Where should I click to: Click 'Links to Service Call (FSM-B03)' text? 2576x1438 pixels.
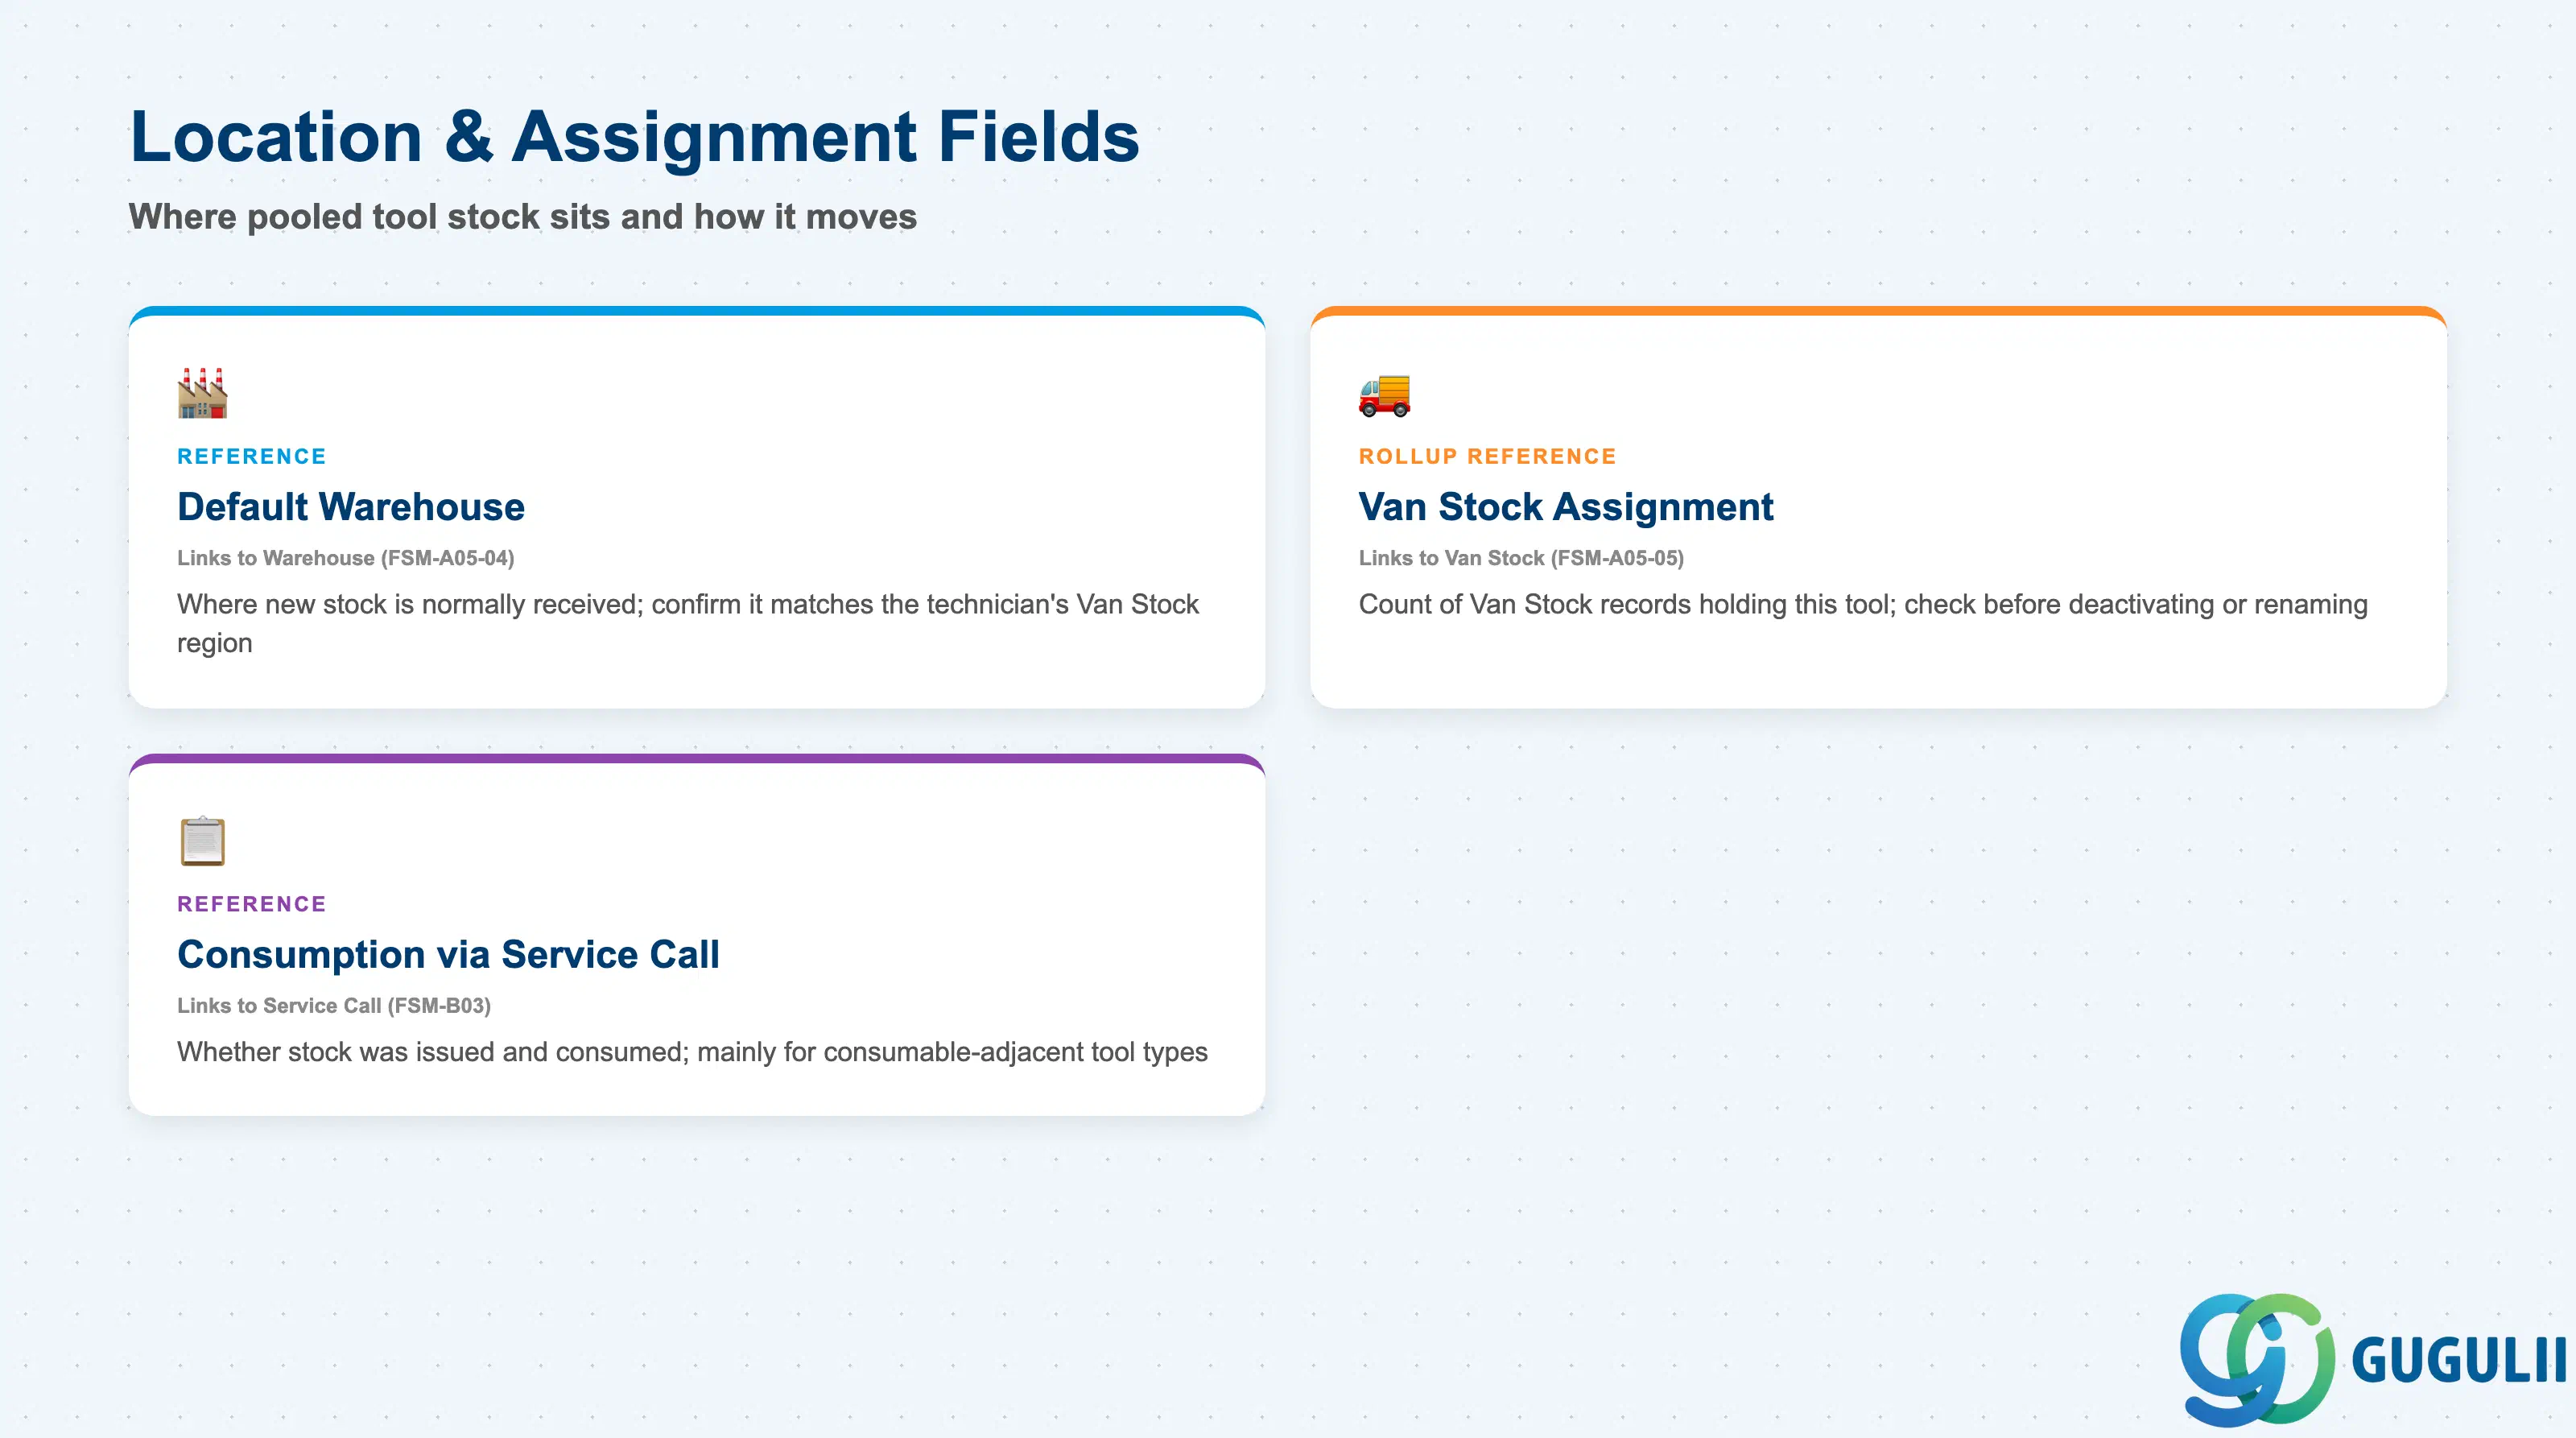pyautogui.click(x=334, y=1006)
